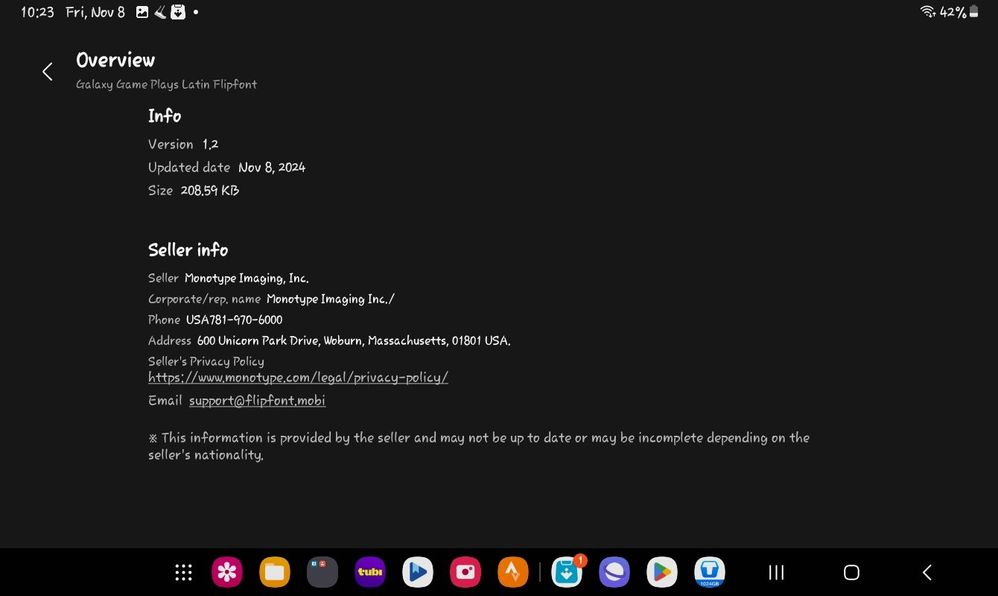Open the monotype.com privacy policy link
The height and width of the screenshot is (596, 998).
click(x=298, y=378)
